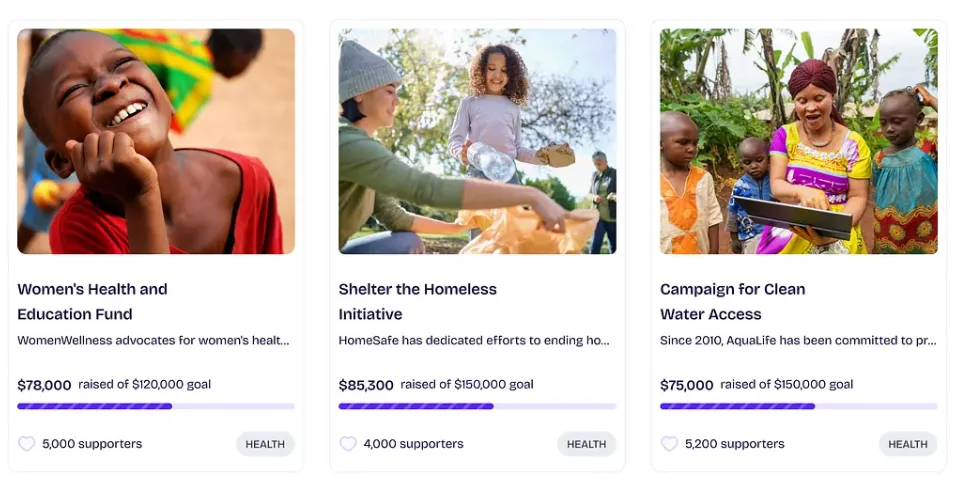The image size is (961, 491).
Task: Read the truncated WomenWellness description text
Action: (153, 340)
